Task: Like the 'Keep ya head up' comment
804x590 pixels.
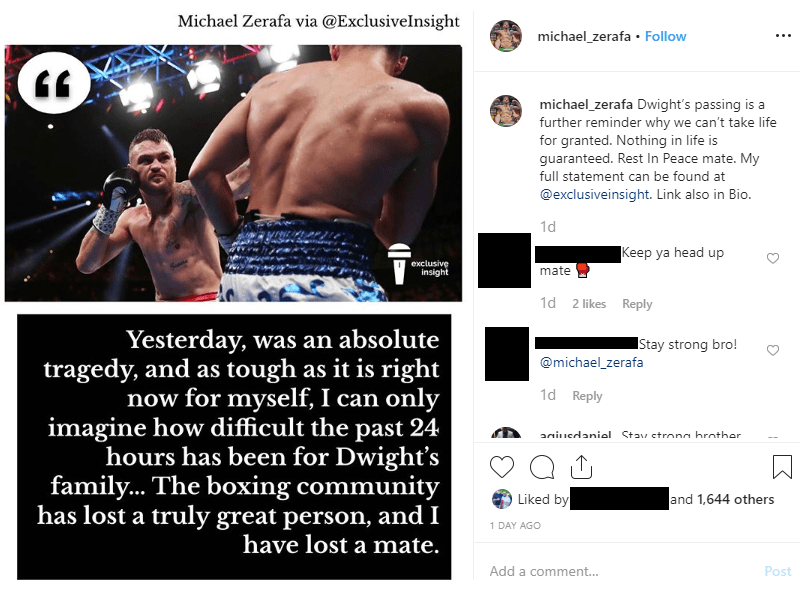Action: coord(773,258)
